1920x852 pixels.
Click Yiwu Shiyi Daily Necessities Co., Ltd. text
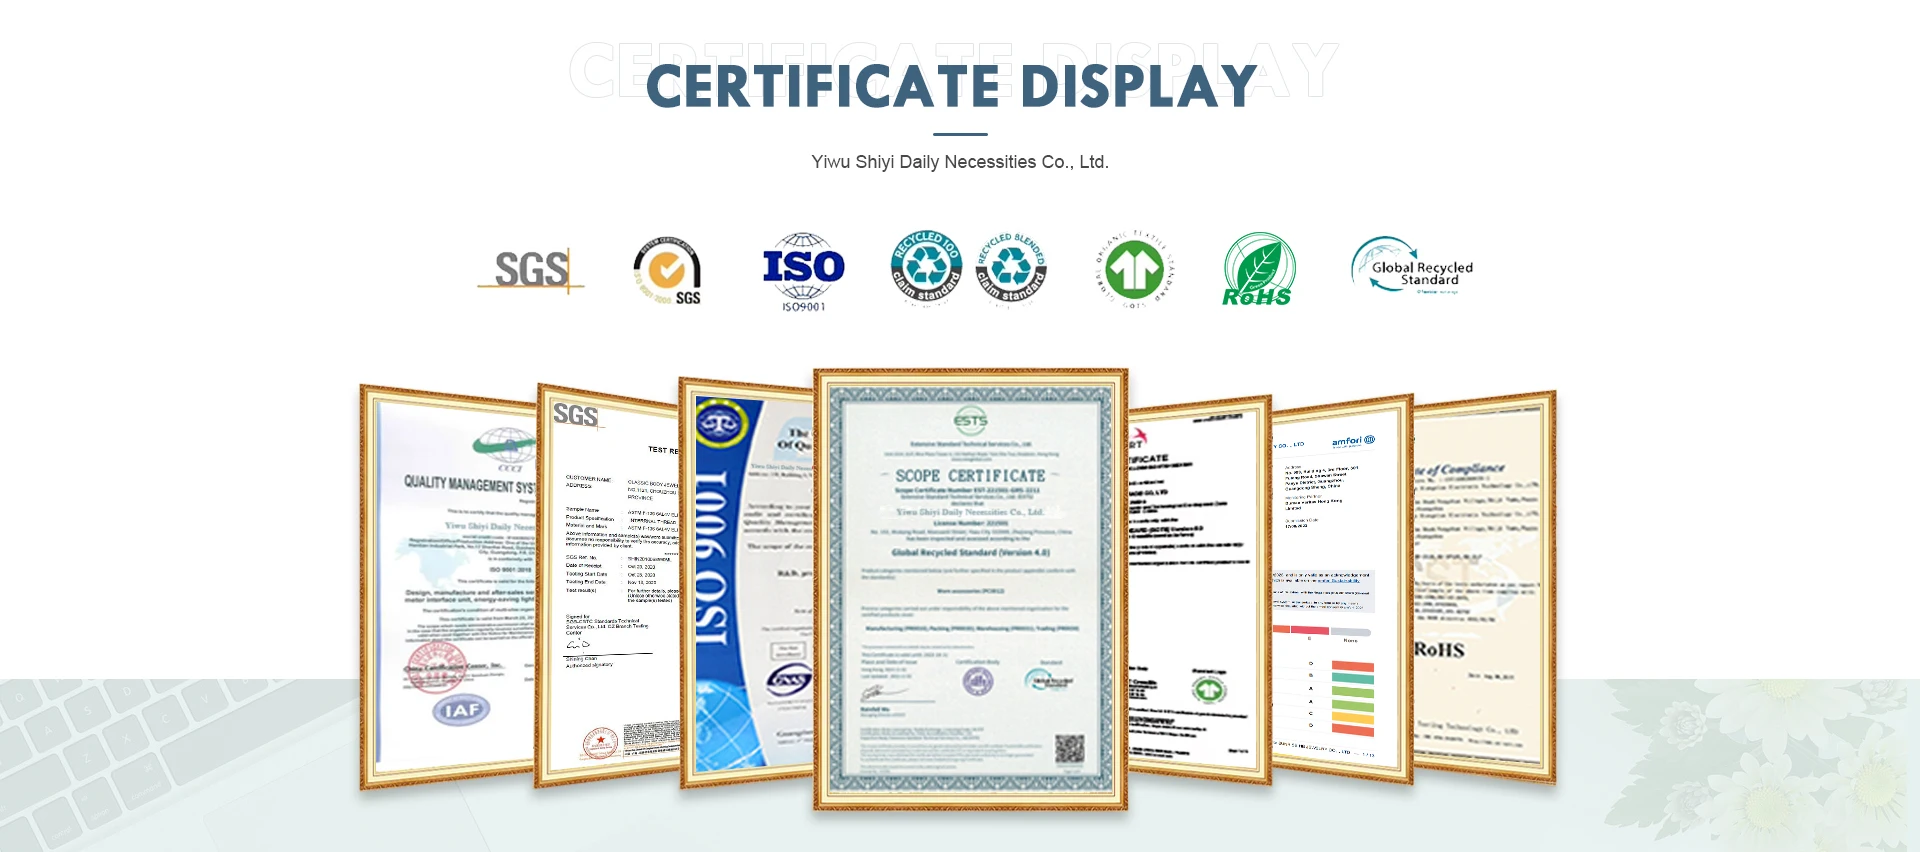[960, 162]
